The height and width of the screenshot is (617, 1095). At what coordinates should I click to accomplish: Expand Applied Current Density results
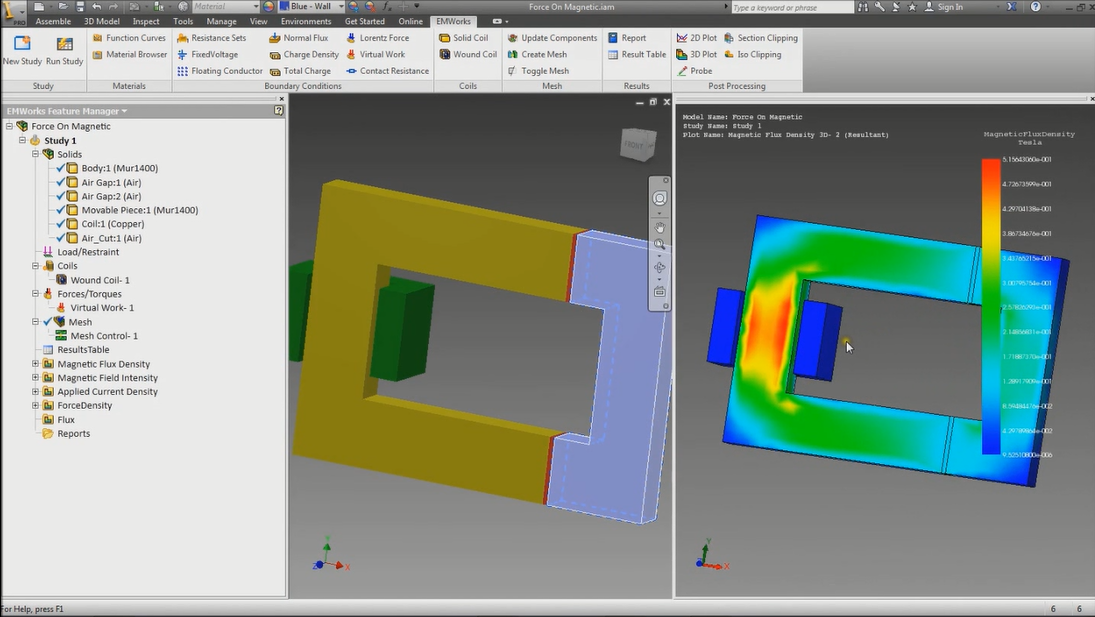click(x=35, y=392)
